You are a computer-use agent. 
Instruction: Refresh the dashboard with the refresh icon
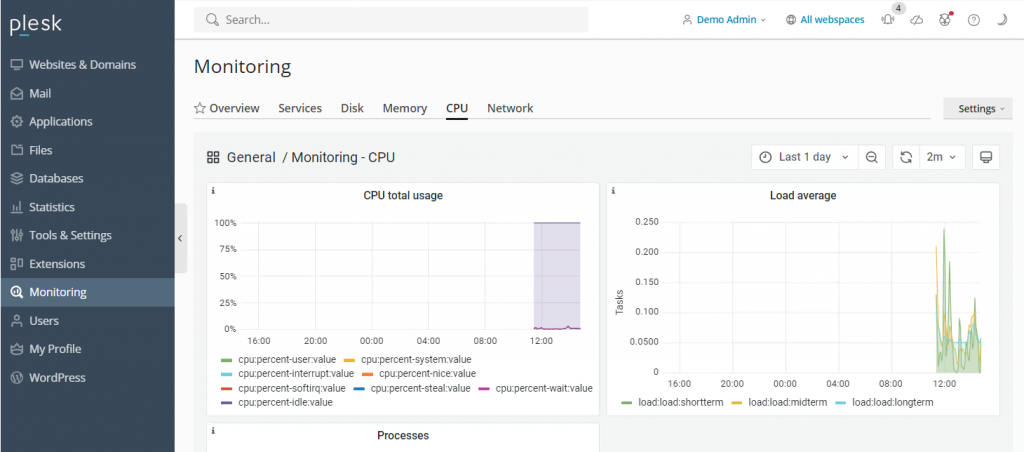(x=906, y=157)
